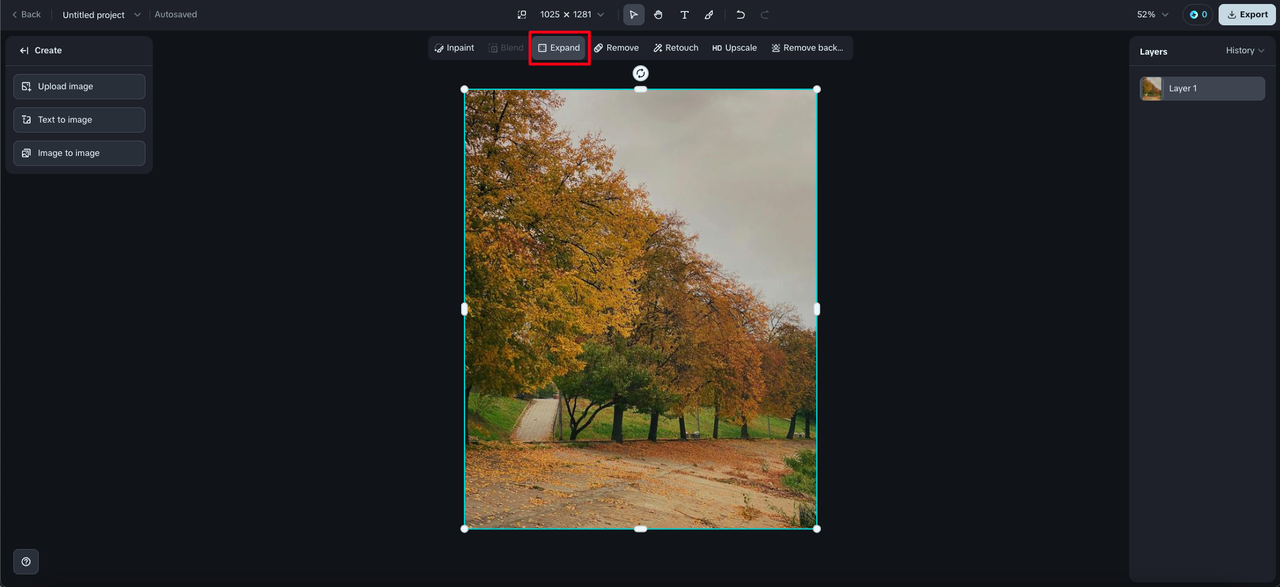Open the Retouch tool
The width and height of the screenshot is (1280, 587).
tap(676, 48)
